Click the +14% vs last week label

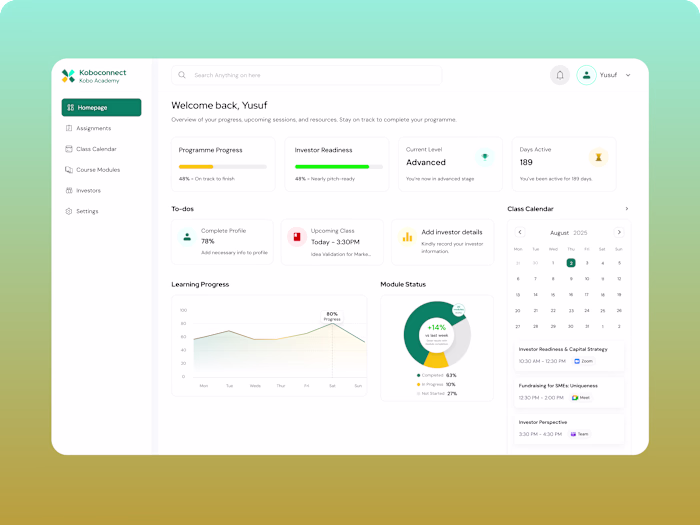point(437,331)
